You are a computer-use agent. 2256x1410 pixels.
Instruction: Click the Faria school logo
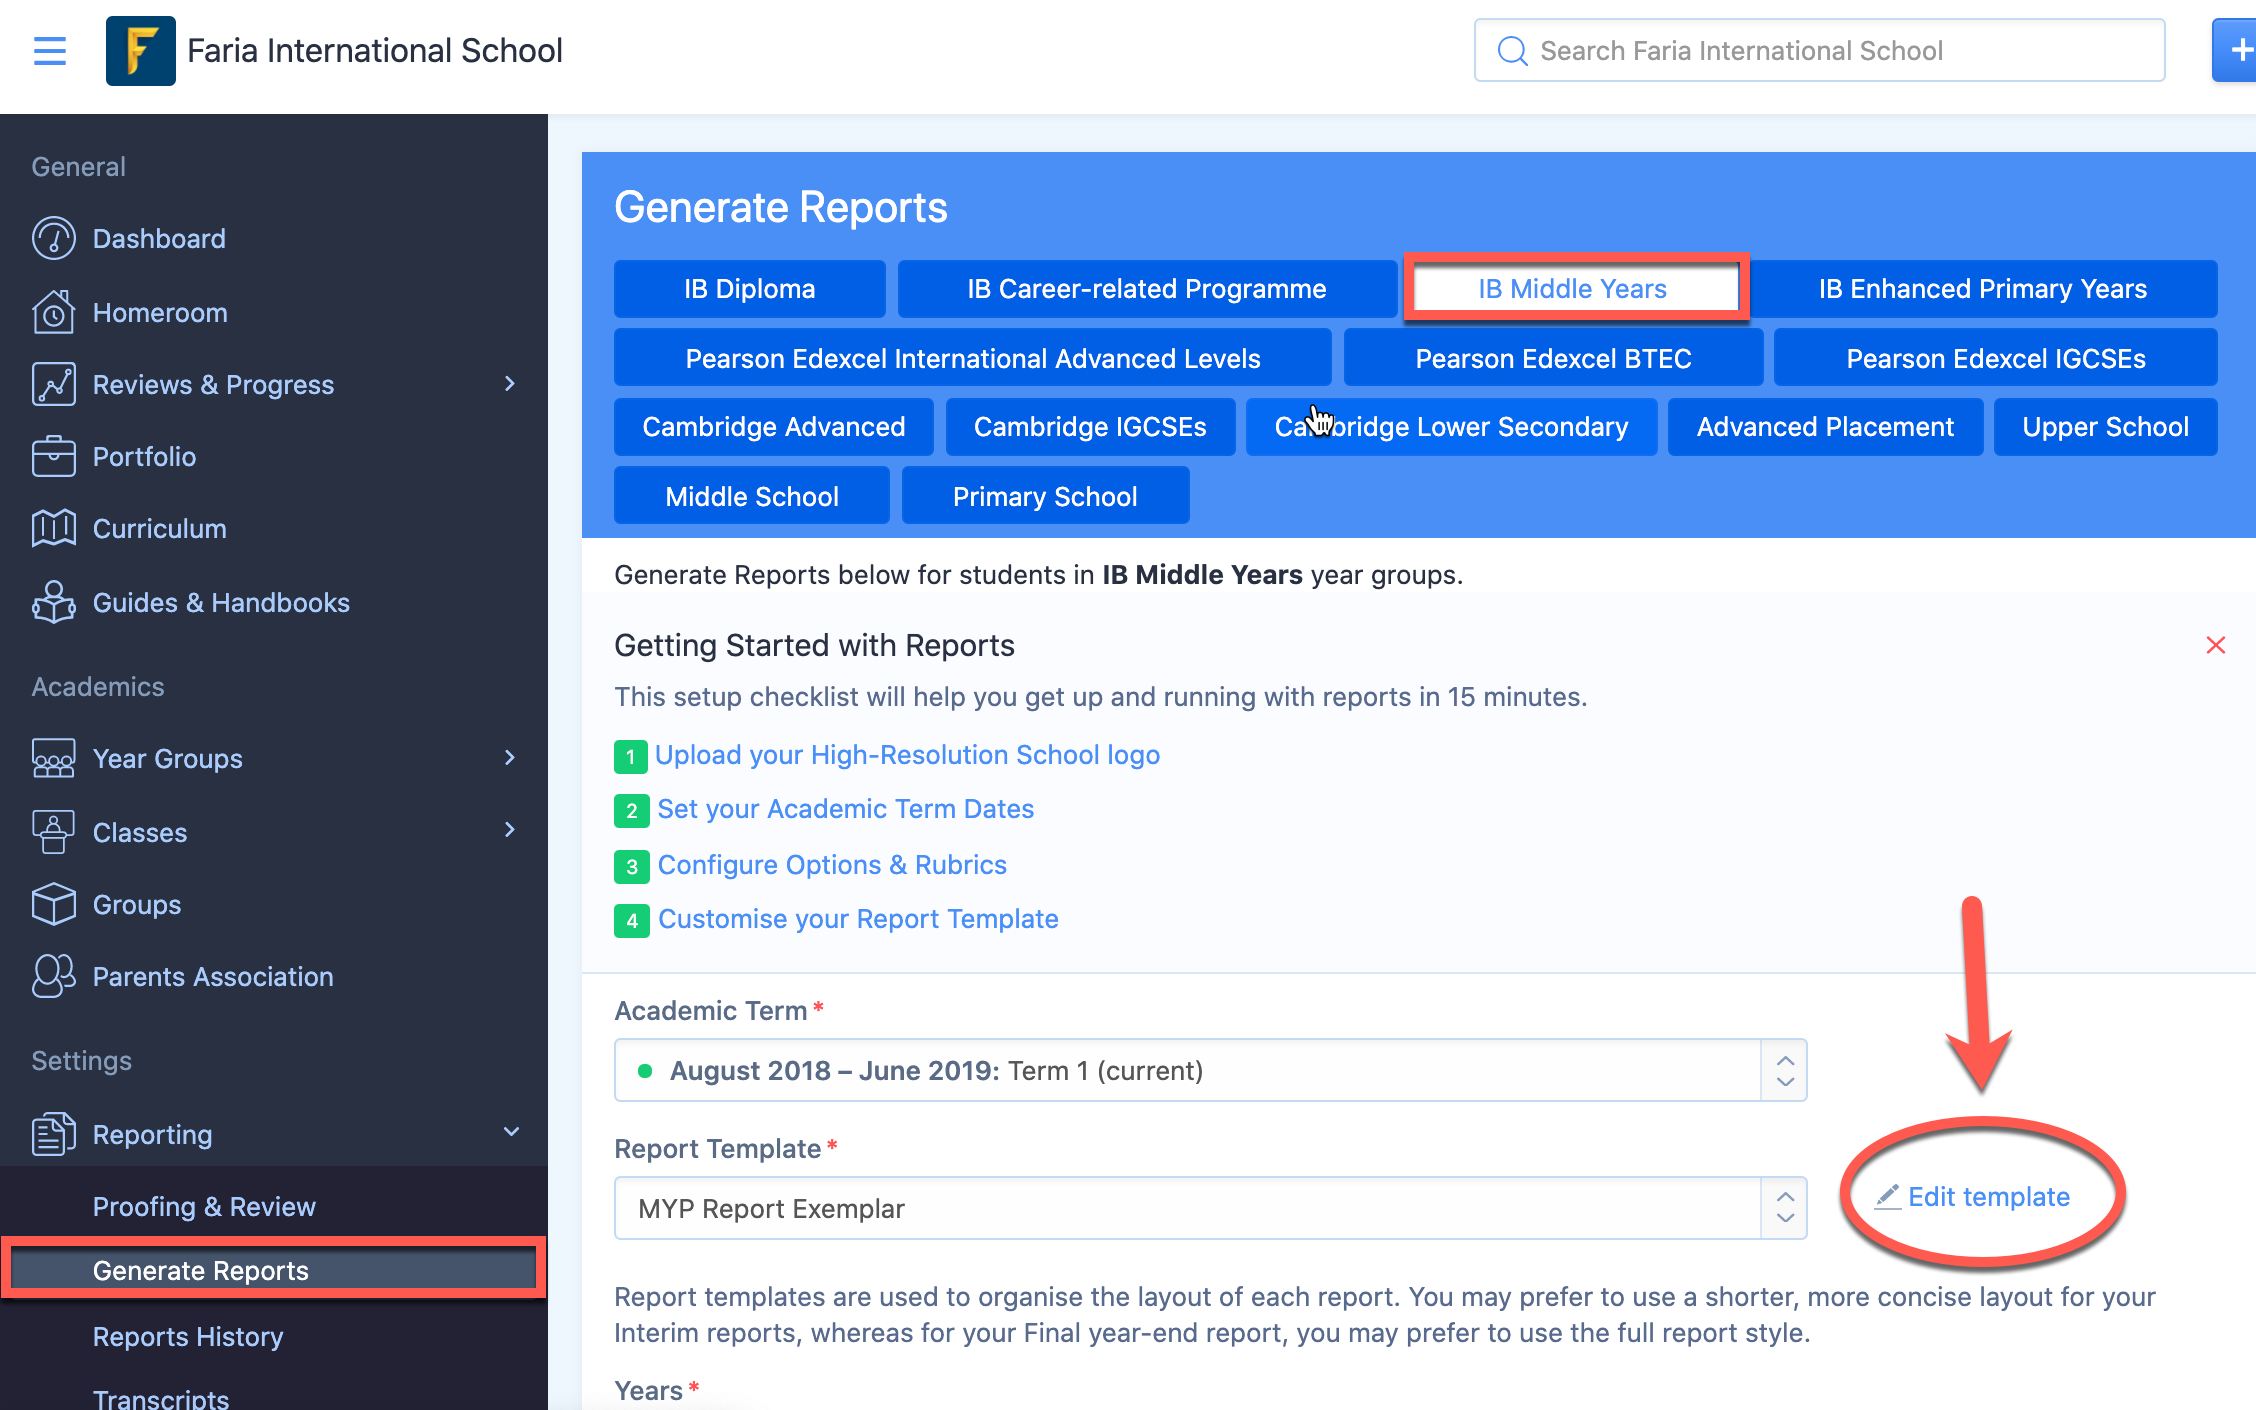(x=141, y=51)
